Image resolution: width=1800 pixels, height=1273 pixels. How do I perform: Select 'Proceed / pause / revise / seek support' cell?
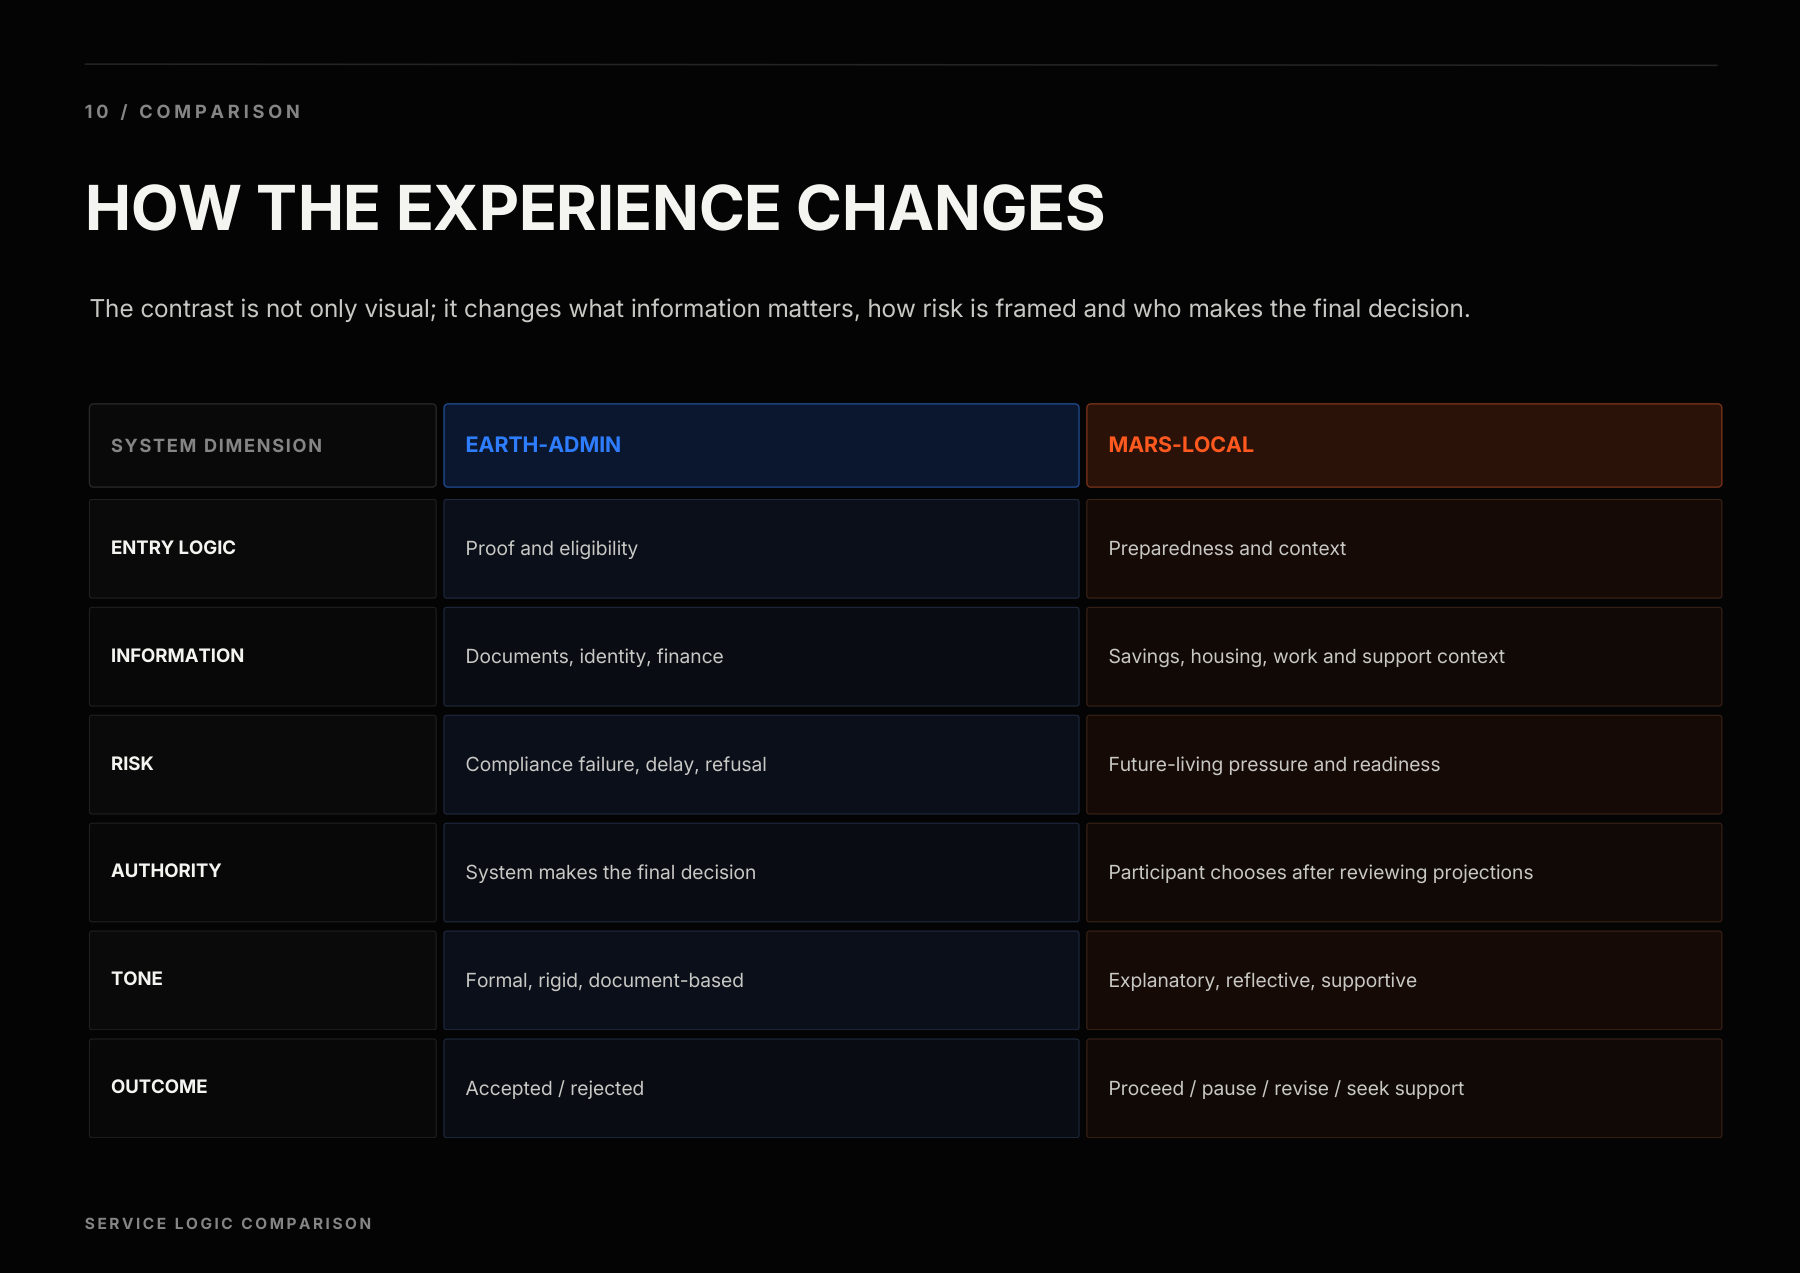click(1404, 1089)
